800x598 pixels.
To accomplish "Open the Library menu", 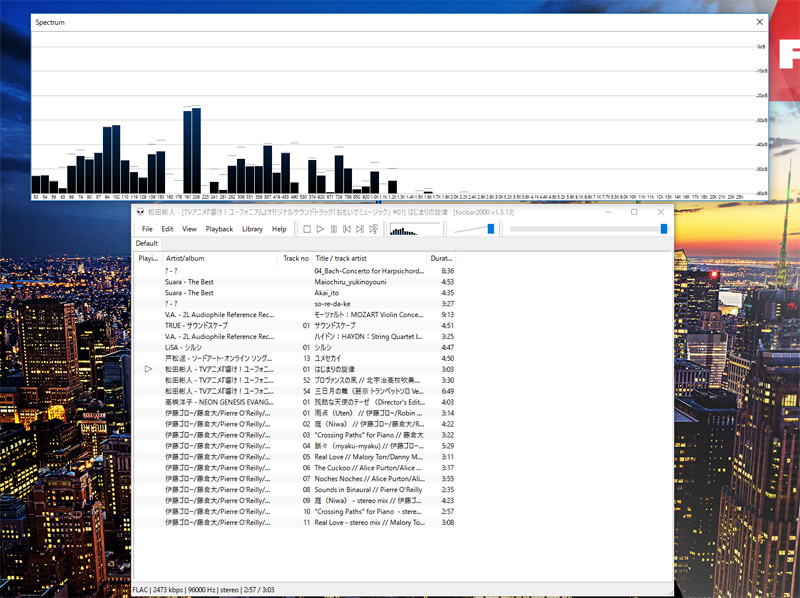I will (x=252, y=229).
